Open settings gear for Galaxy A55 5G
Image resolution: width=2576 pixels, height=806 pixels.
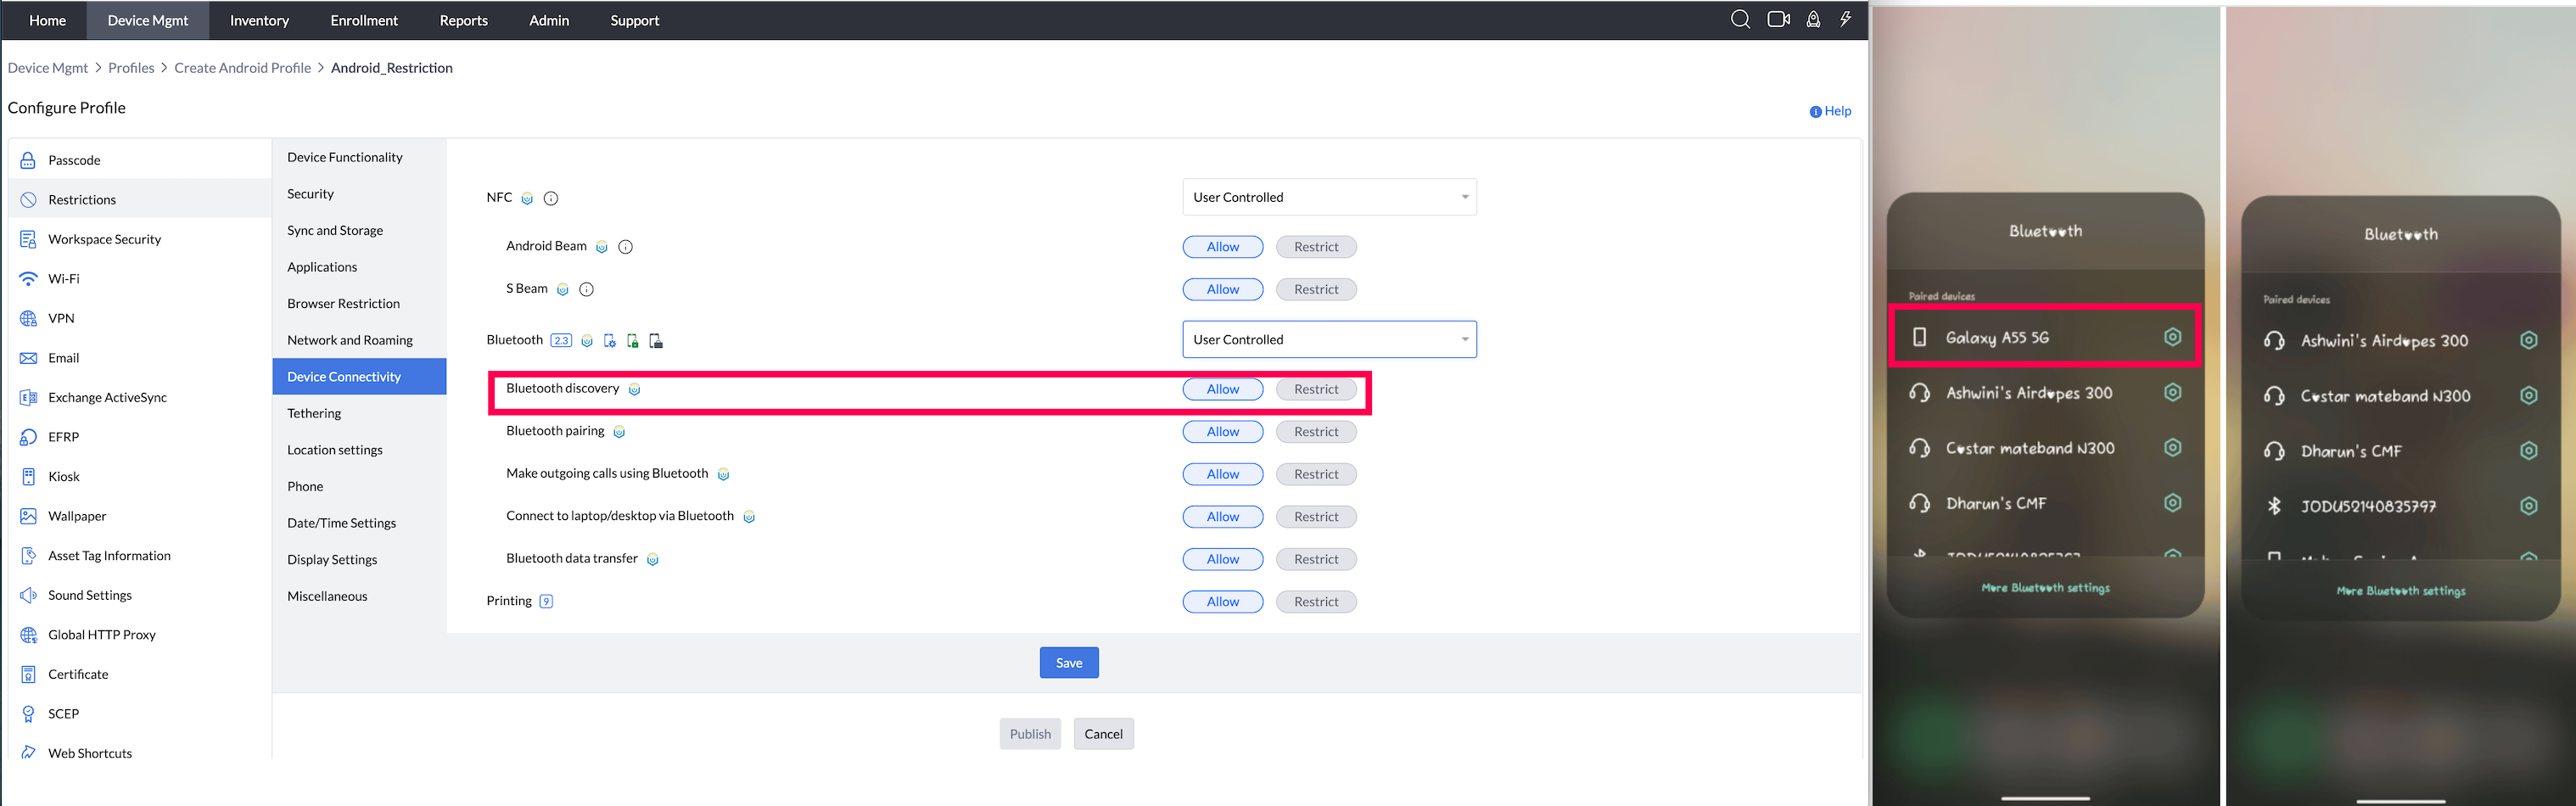[2172, 337]
